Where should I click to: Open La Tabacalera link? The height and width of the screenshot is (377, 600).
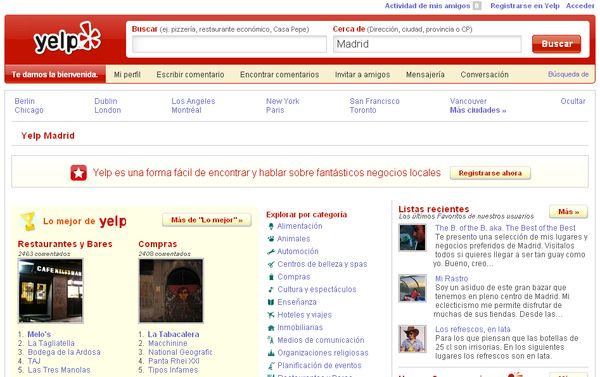(x=173, y=335)
